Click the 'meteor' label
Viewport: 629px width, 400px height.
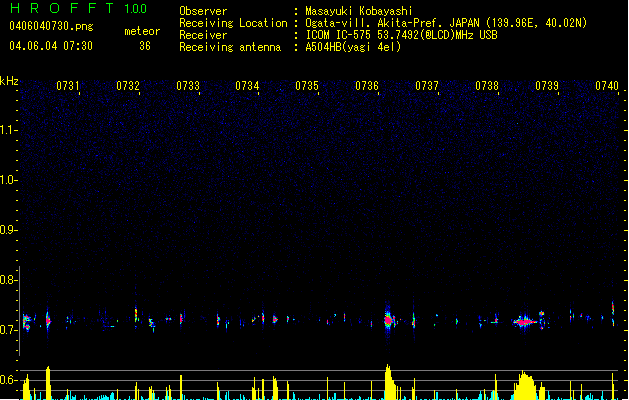pyautogui.click(x=142, y=31)
